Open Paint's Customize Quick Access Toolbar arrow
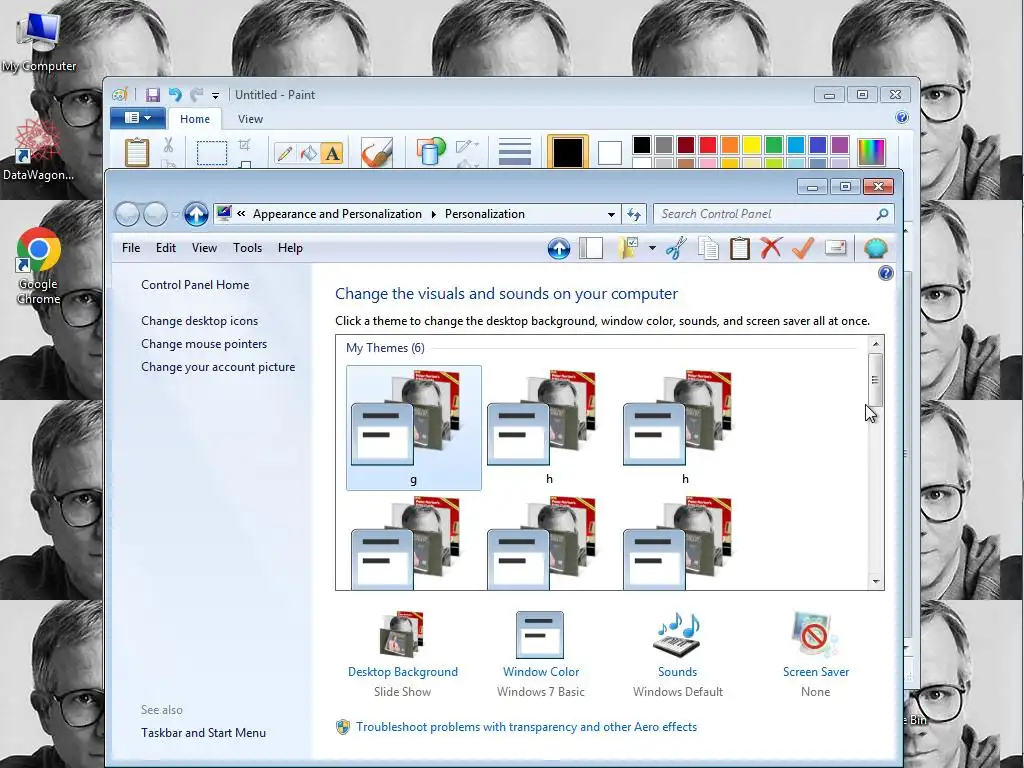1024x768 pixels. coord(215,96)
